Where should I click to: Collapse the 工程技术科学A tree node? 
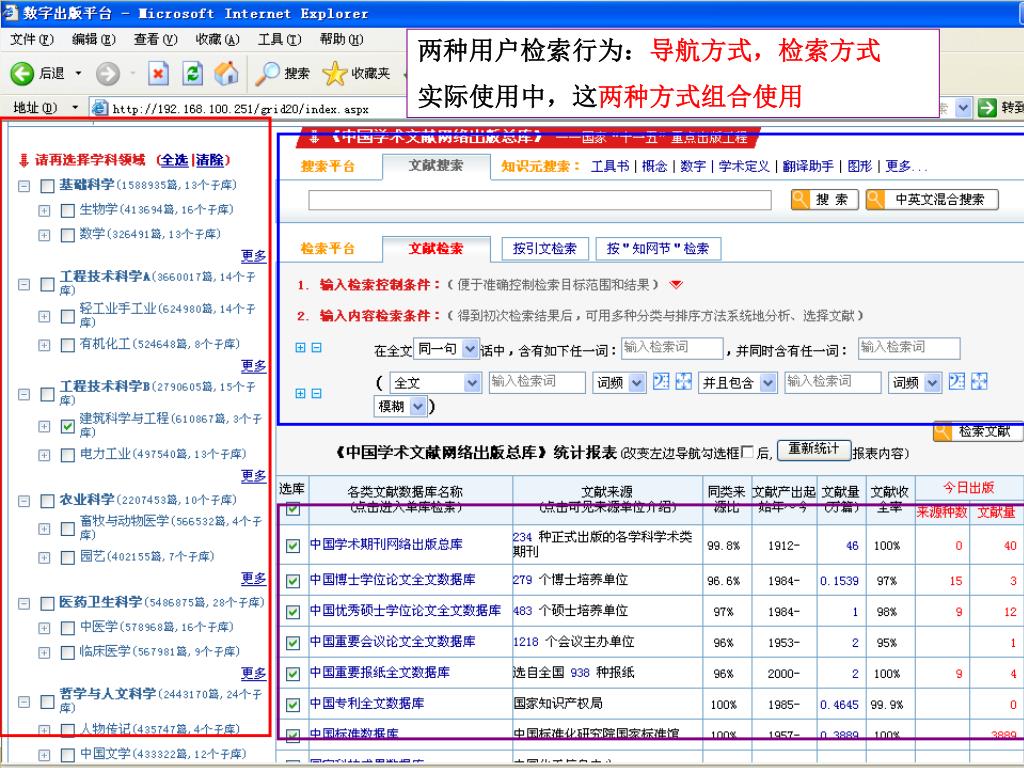coord(24,285)
